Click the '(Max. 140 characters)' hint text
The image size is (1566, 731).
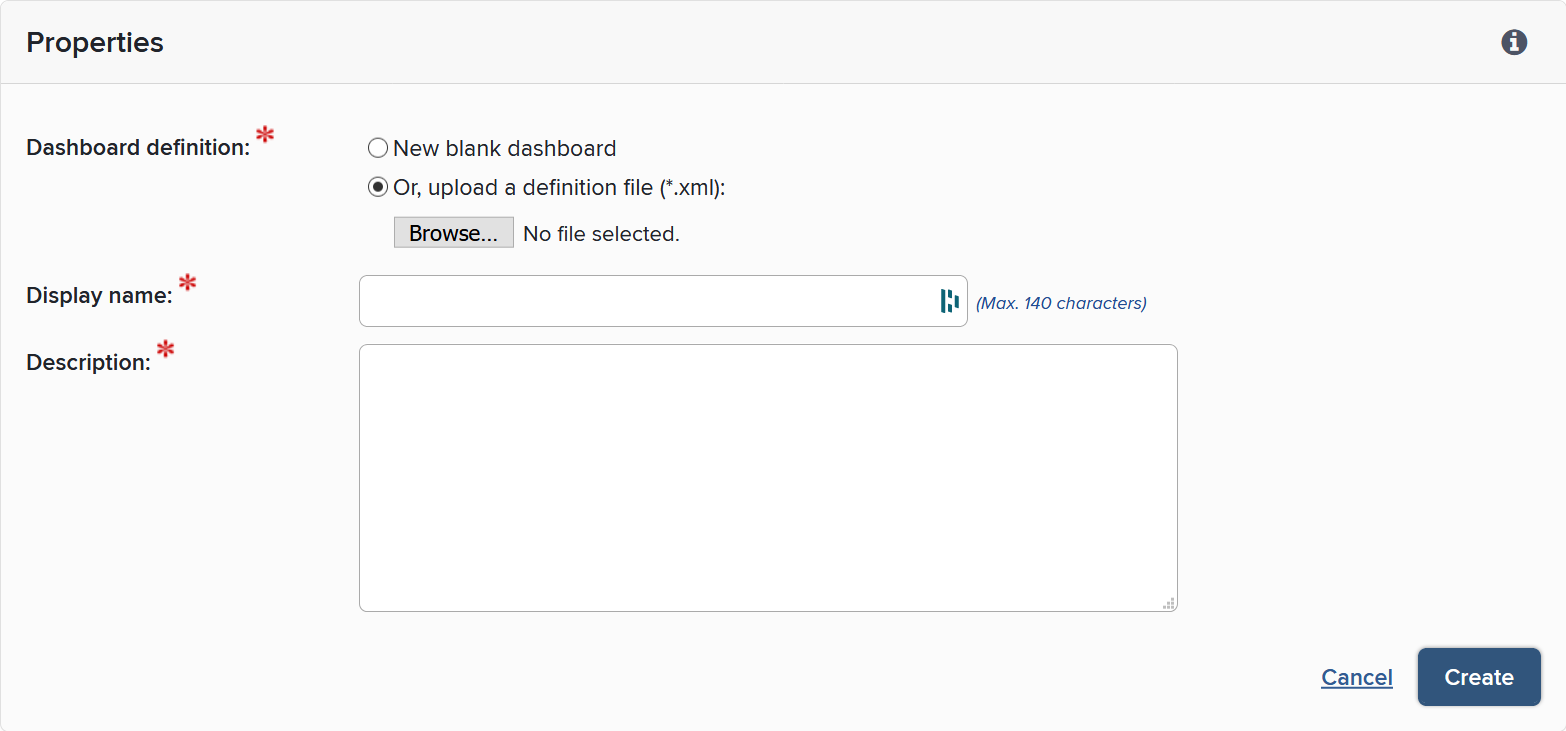pos(1061,303)
